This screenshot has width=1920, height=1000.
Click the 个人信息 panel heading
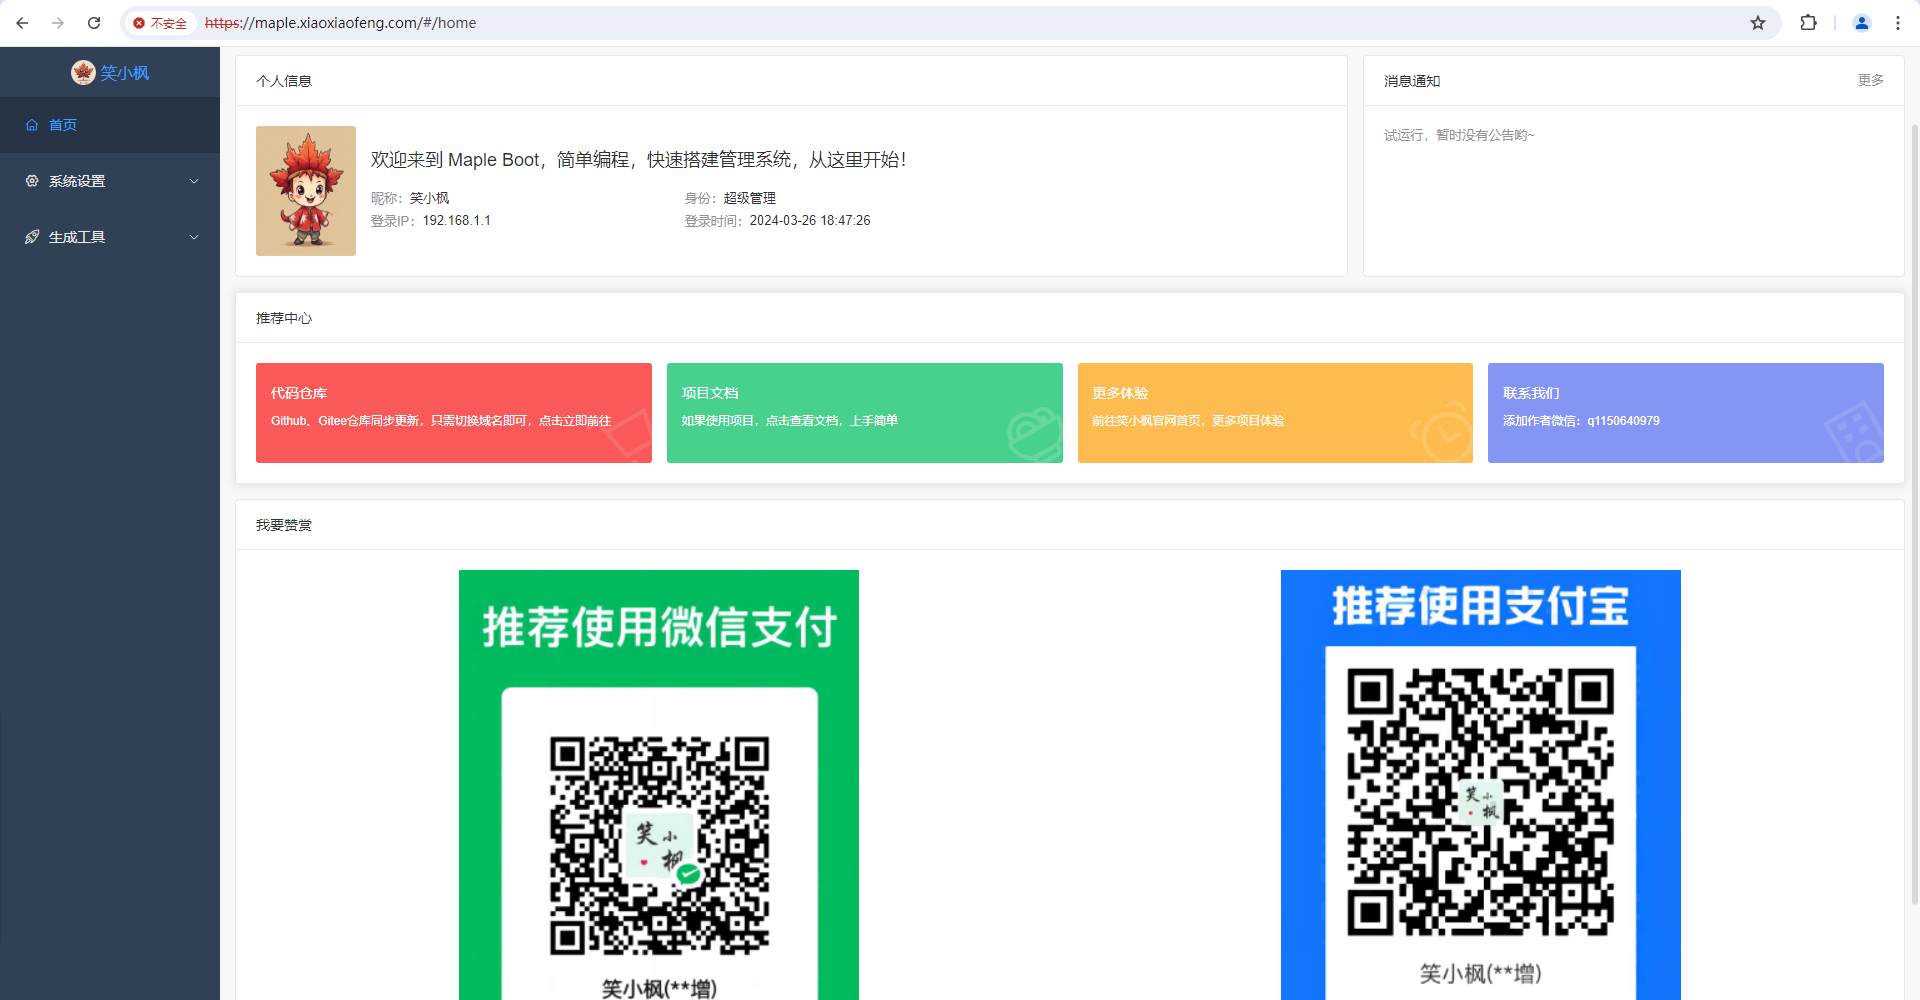point(284,81)
